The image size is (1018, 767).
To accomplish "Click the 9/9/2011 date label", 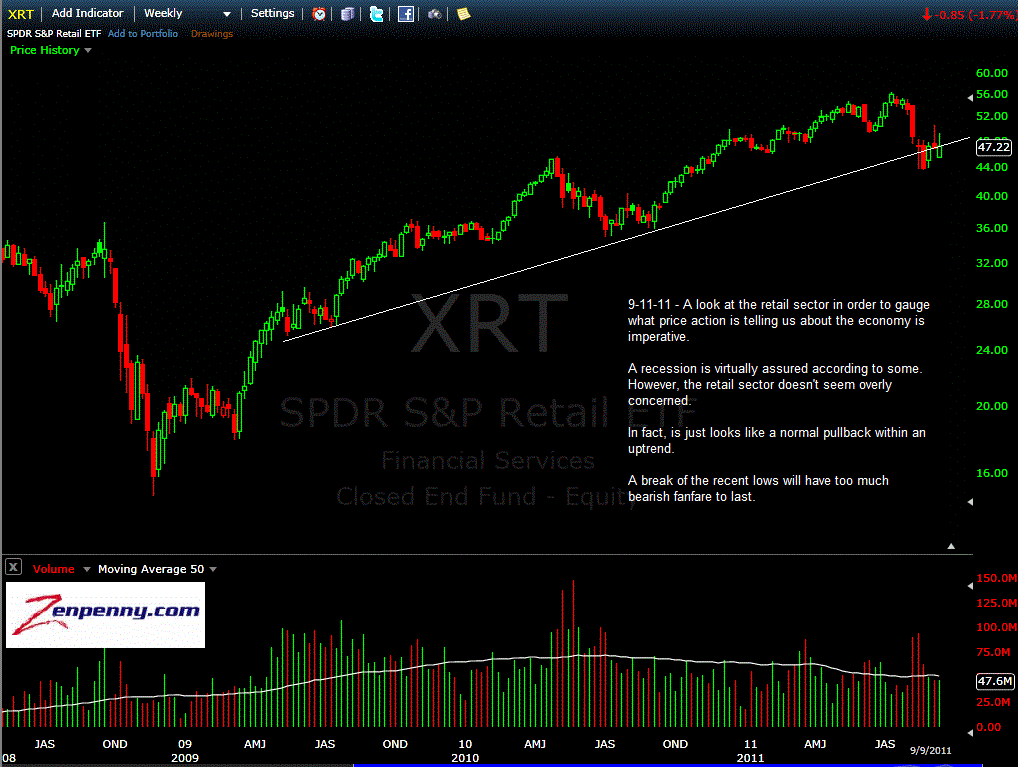I will coord(930,750).
